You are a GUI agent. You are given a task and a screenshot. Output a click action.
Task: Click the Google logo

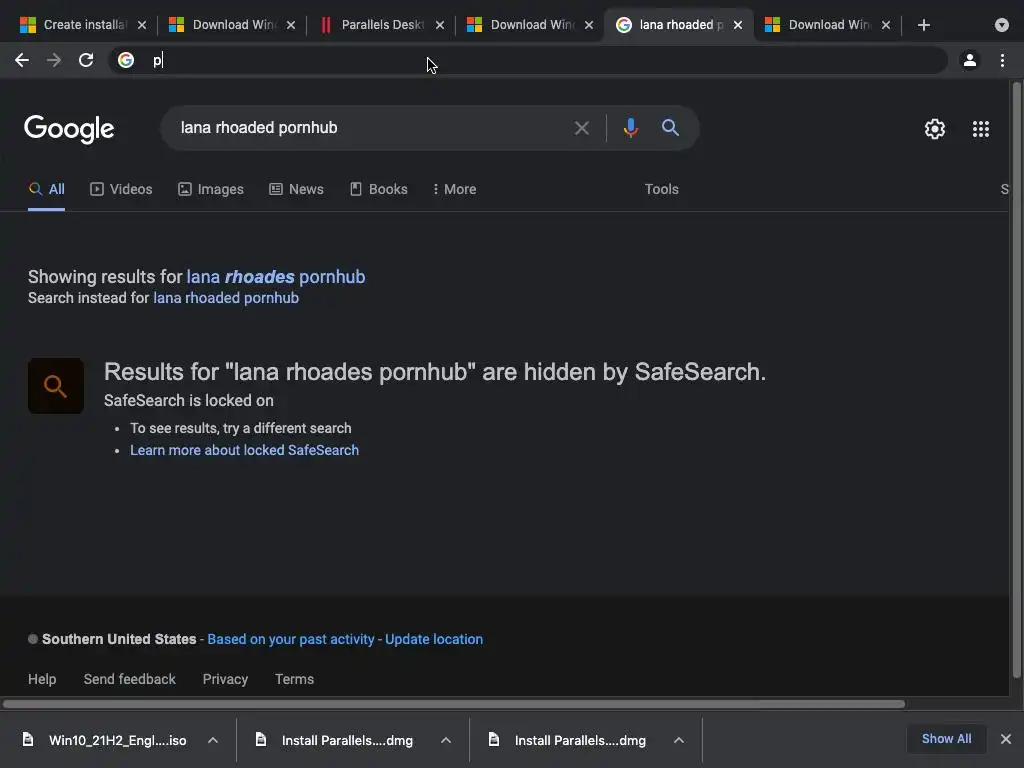[x=69, y=129]
